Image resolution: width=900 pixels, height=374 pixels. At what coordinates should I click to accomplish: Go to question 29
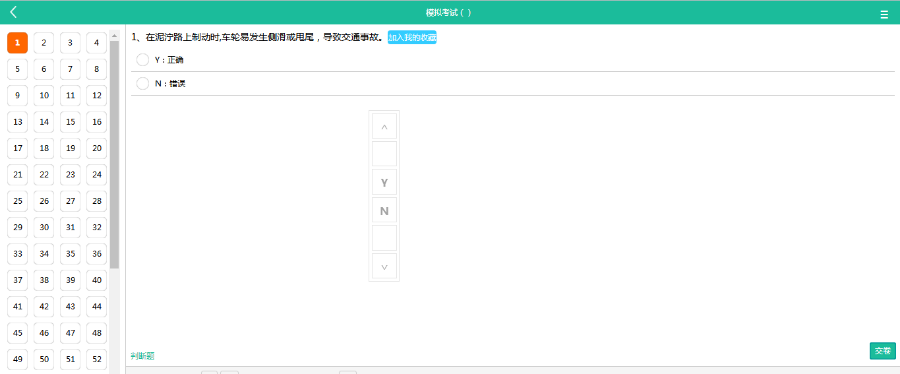[x=17, y=228]
